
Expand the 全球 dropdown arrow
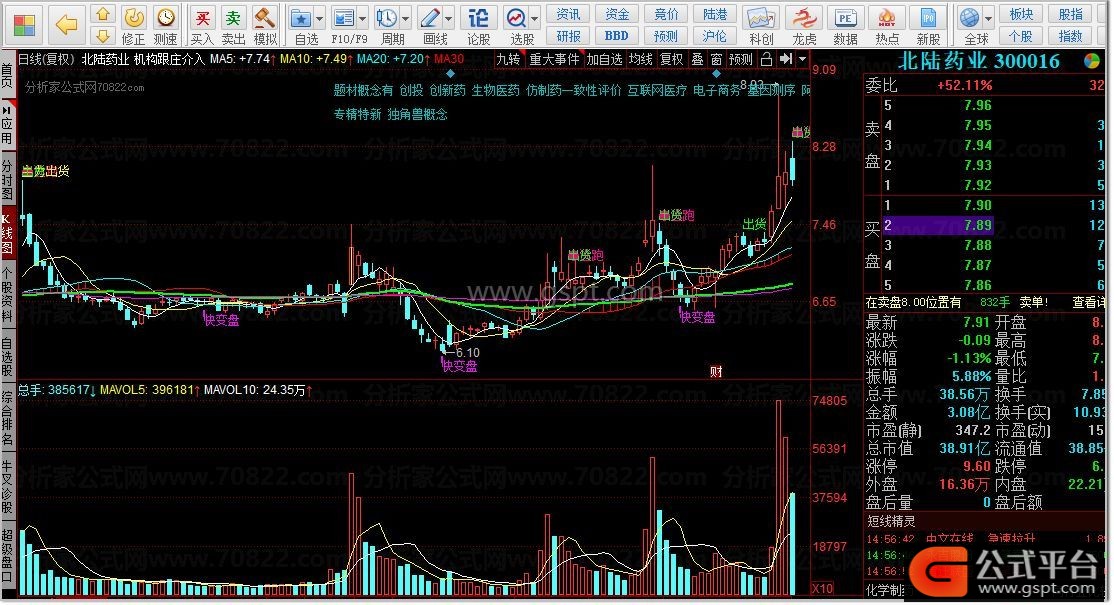[988, 18]
